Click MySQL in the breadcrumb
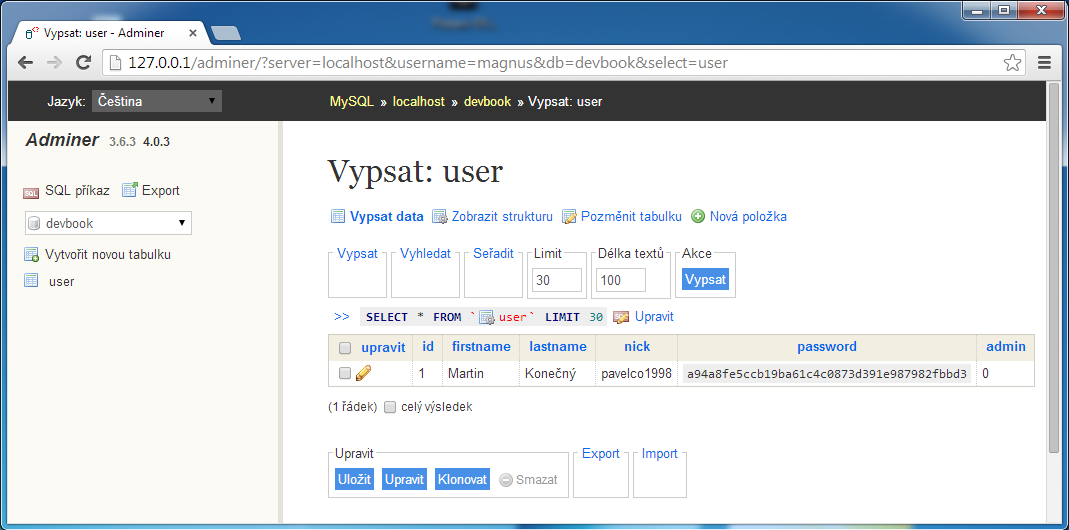 (352, 102)
